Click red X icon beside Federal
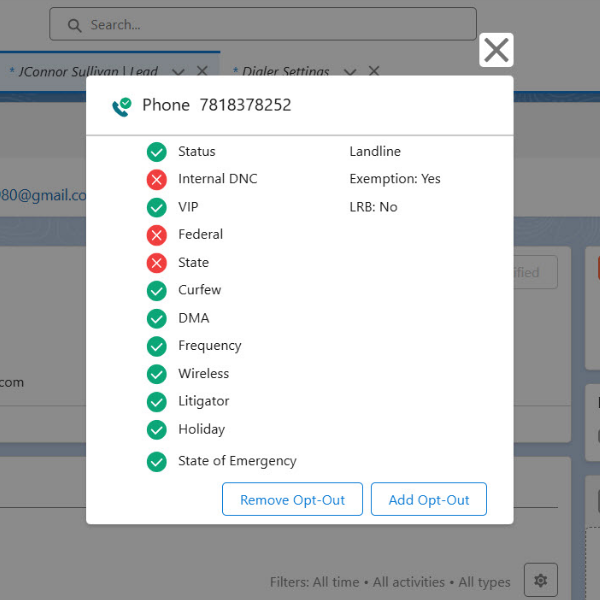This screenshot has height=600, width=600. (156, 235)
